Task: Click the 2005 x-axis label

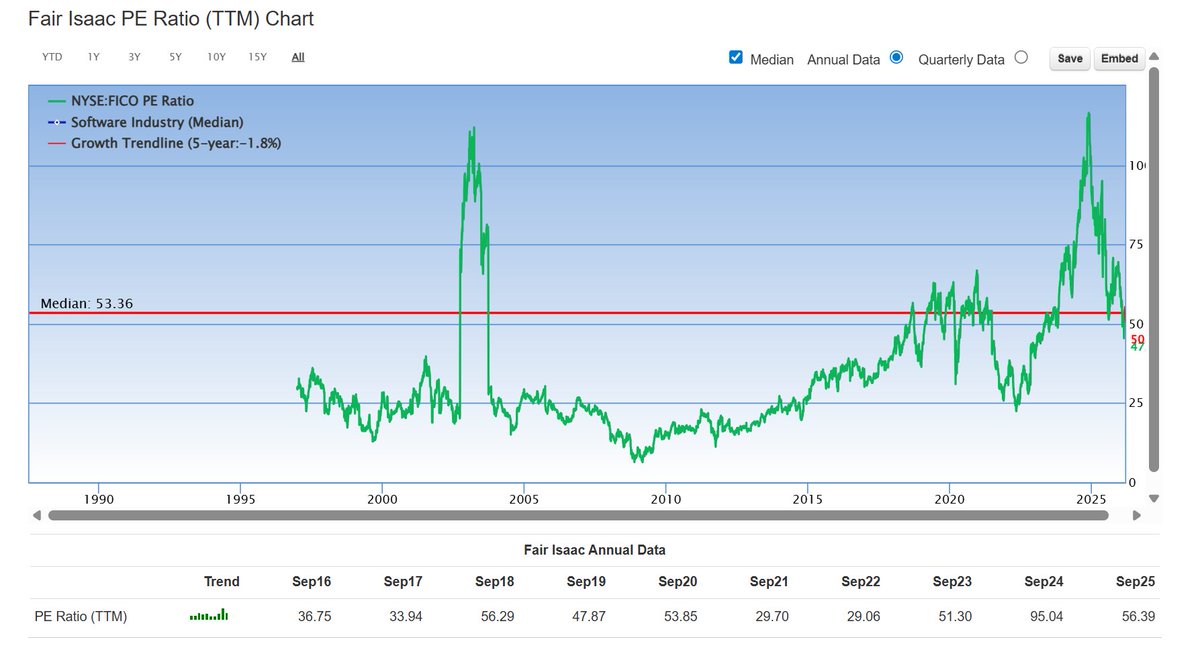Action: [524, 498]
